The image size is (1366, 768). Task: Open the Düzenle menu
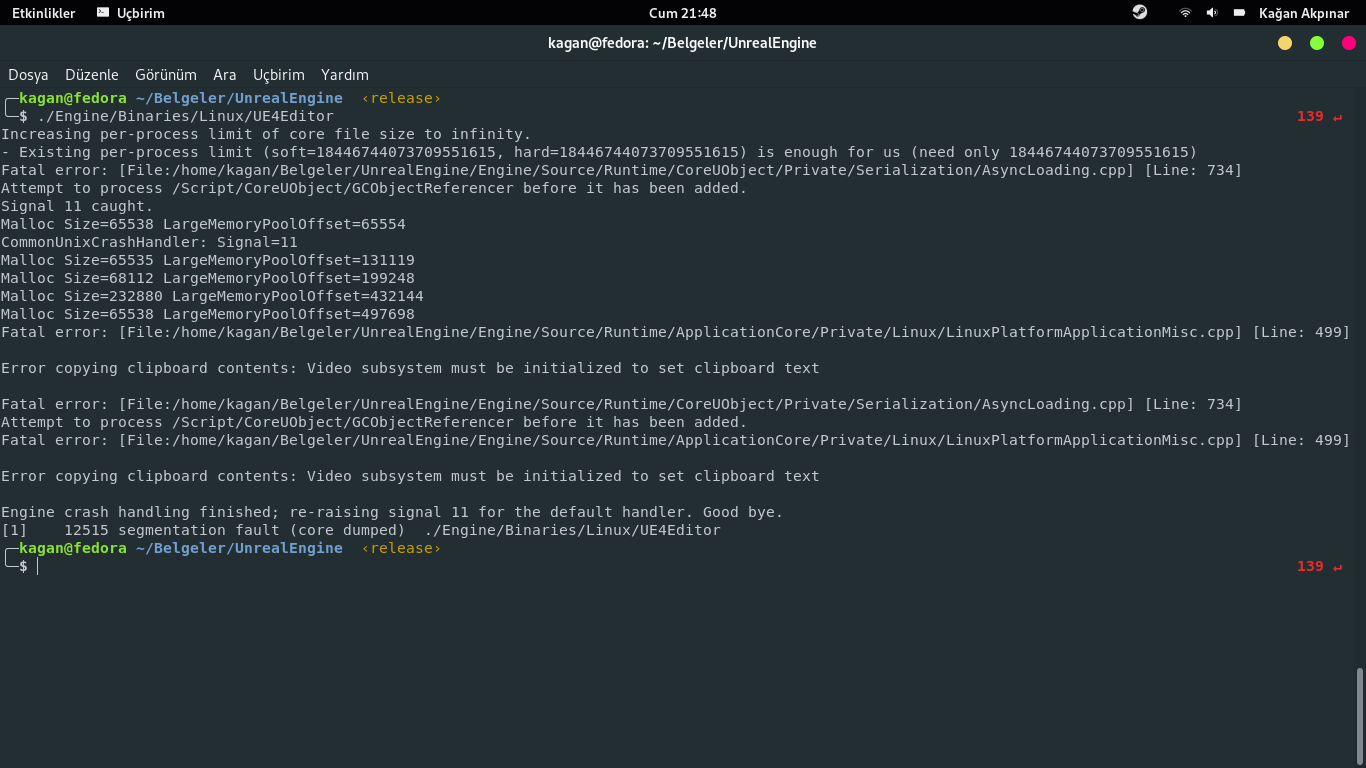pos(92,75)
